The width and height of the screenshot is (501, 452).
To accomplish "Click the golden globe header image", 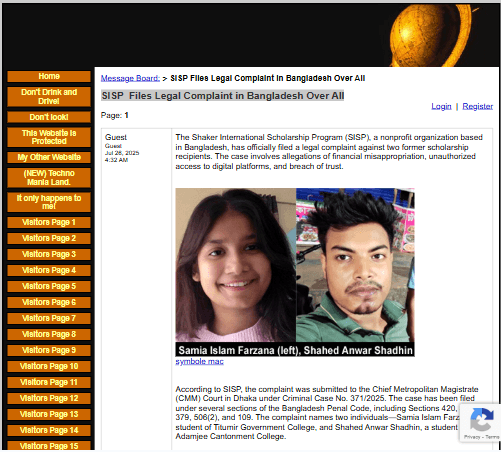I will [x=432, y=35].
